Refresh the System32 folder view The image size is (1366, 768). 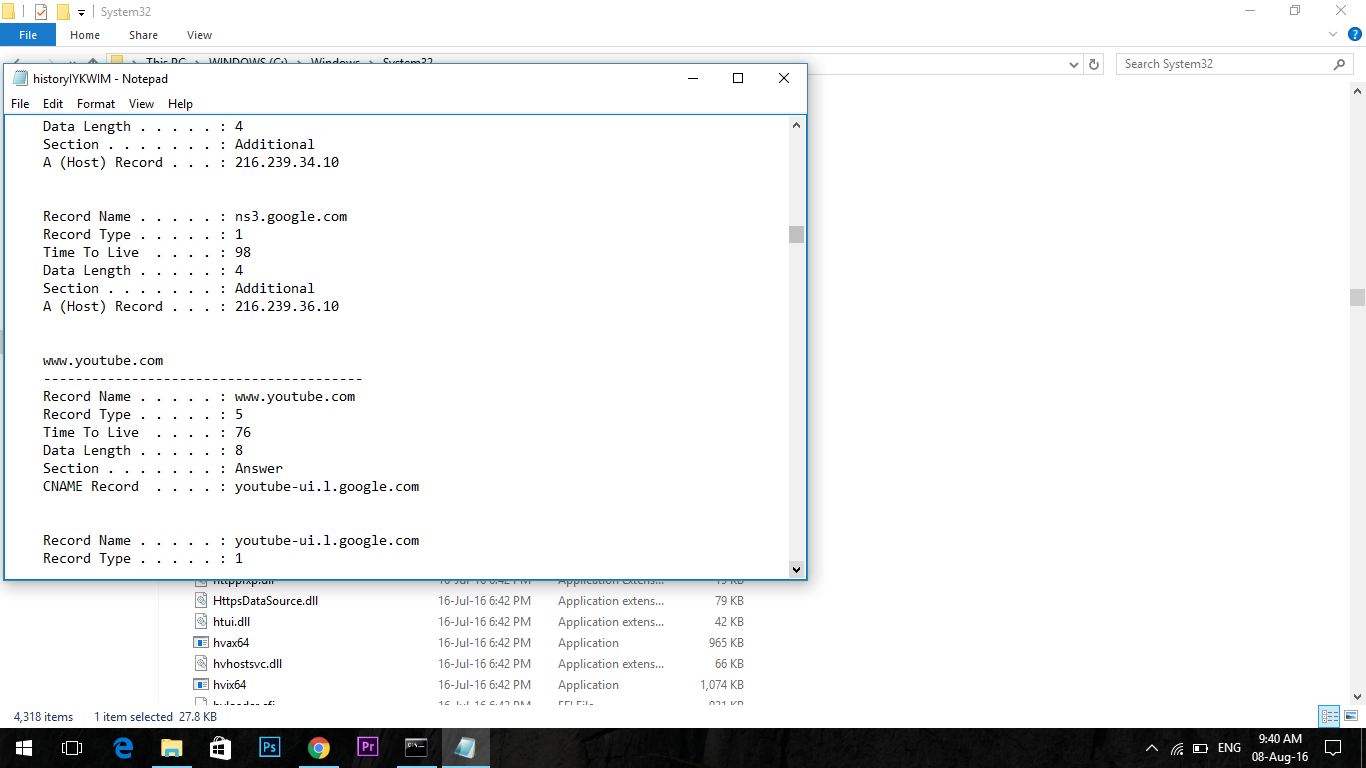1094,64
